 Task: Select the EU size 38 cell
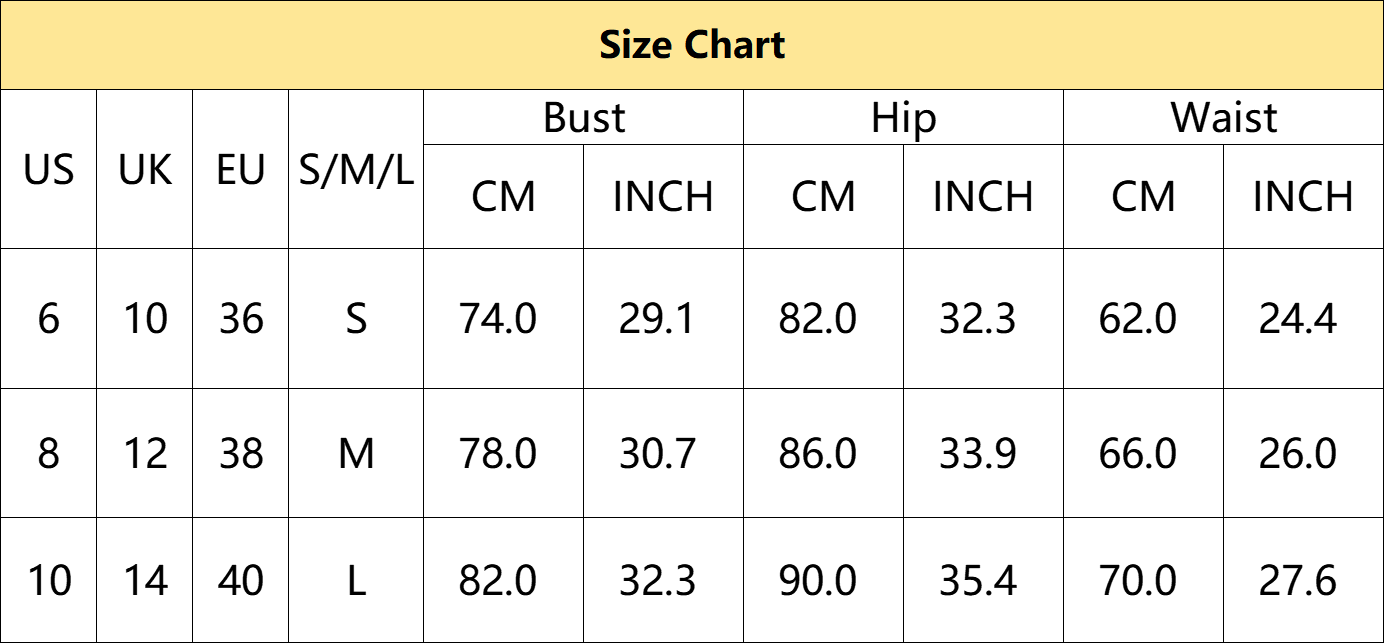241,454
